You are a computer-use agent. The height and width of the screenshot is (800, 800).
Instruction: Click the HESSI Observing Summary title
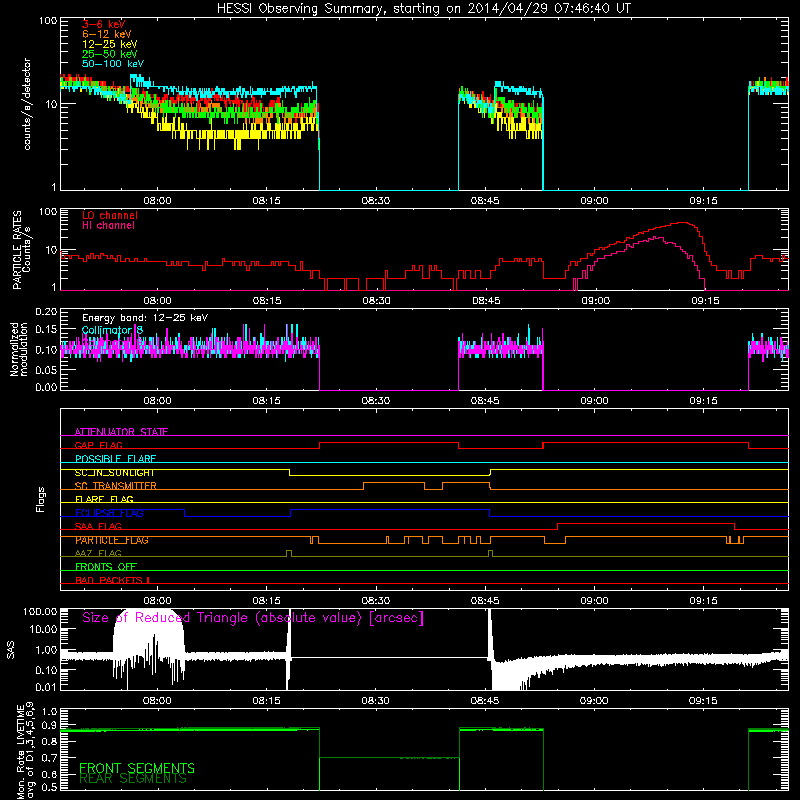click(424, 8)
